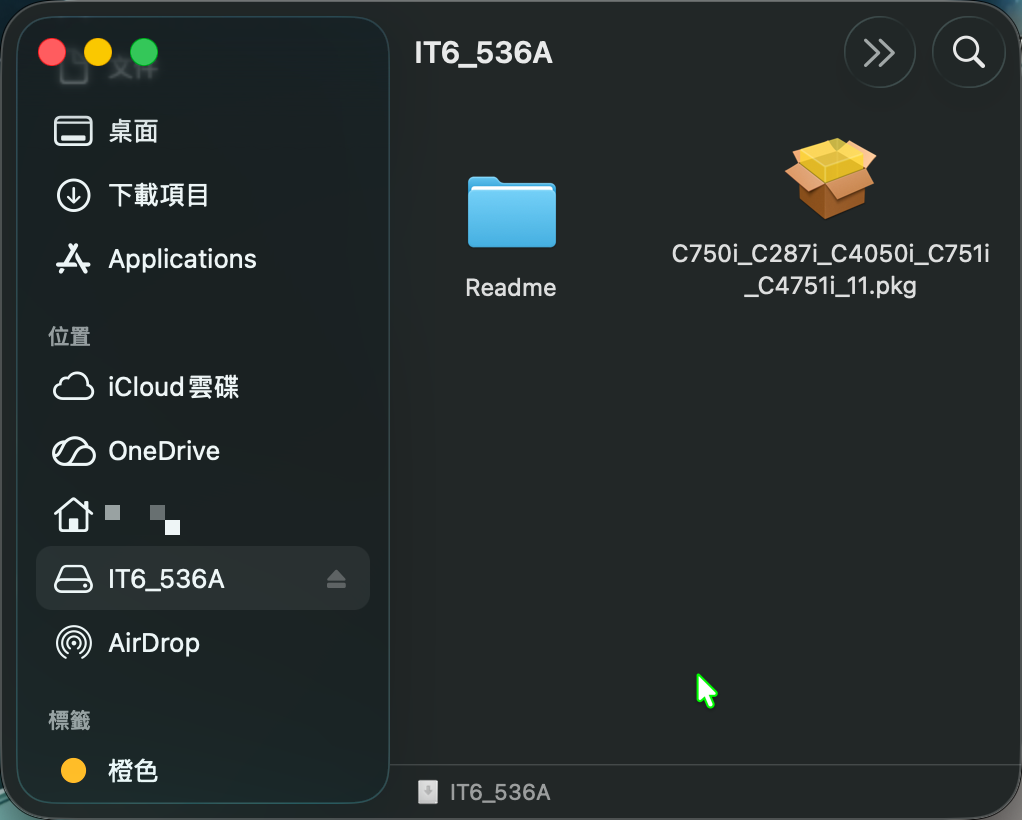Click the Readme folder name label
Screen dimensions: 1022x820
pyautogui.click(x=511, y=287)
